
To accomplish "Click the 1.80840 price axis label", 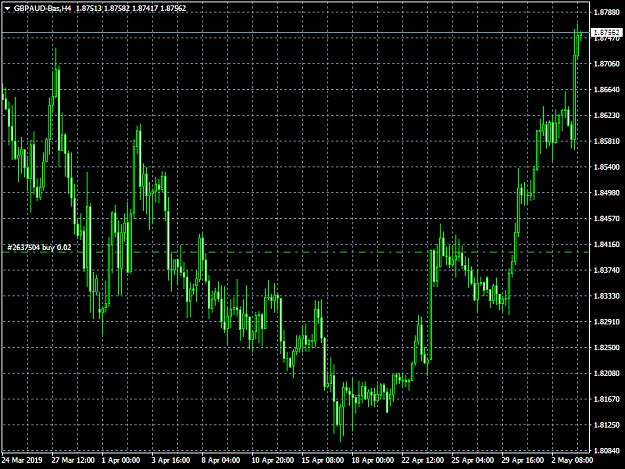I will point(607,451).
